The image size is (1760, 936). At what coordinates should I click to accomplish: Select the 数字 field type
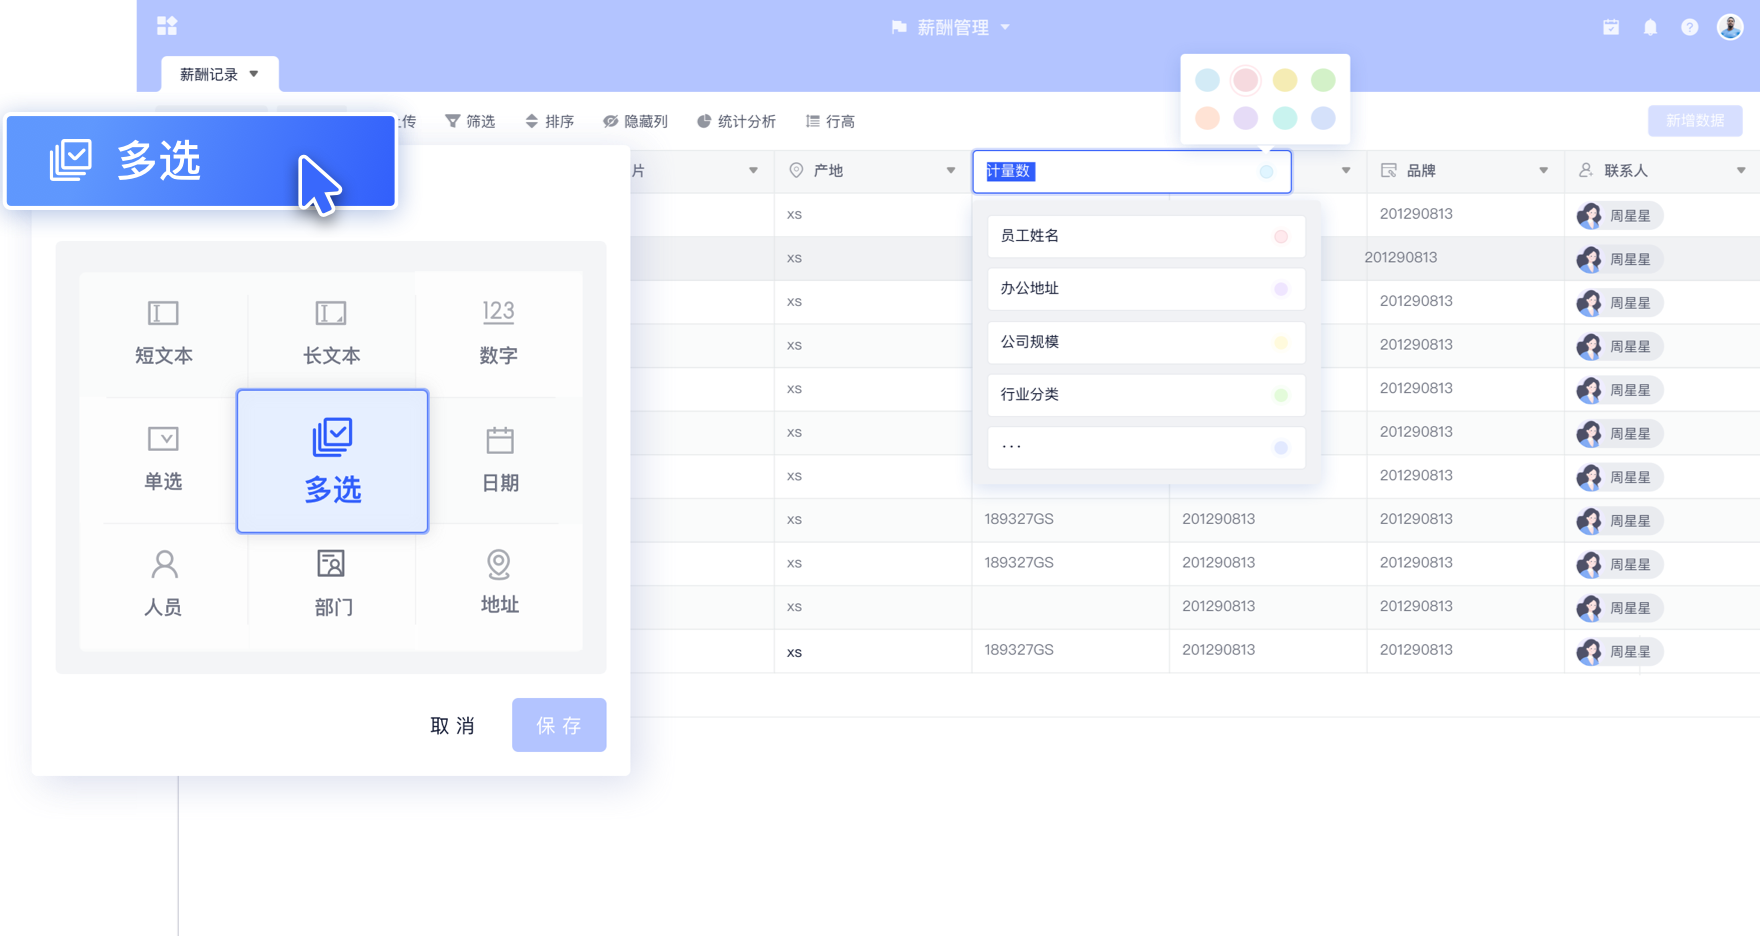[x=498, y=333]
